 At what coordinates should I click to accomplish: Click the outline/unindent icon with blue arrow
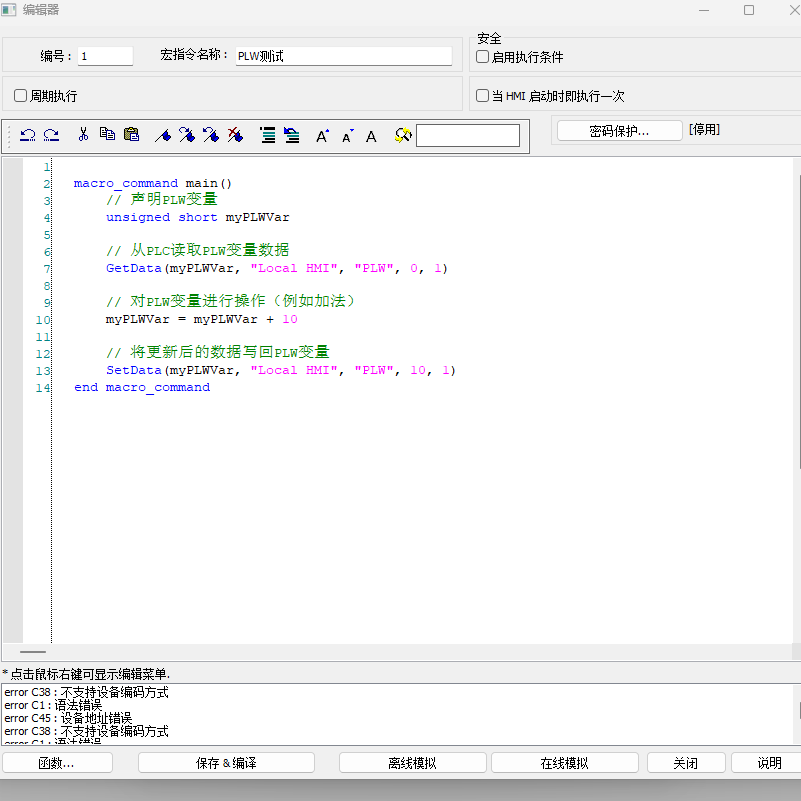[x=292, y=135]
